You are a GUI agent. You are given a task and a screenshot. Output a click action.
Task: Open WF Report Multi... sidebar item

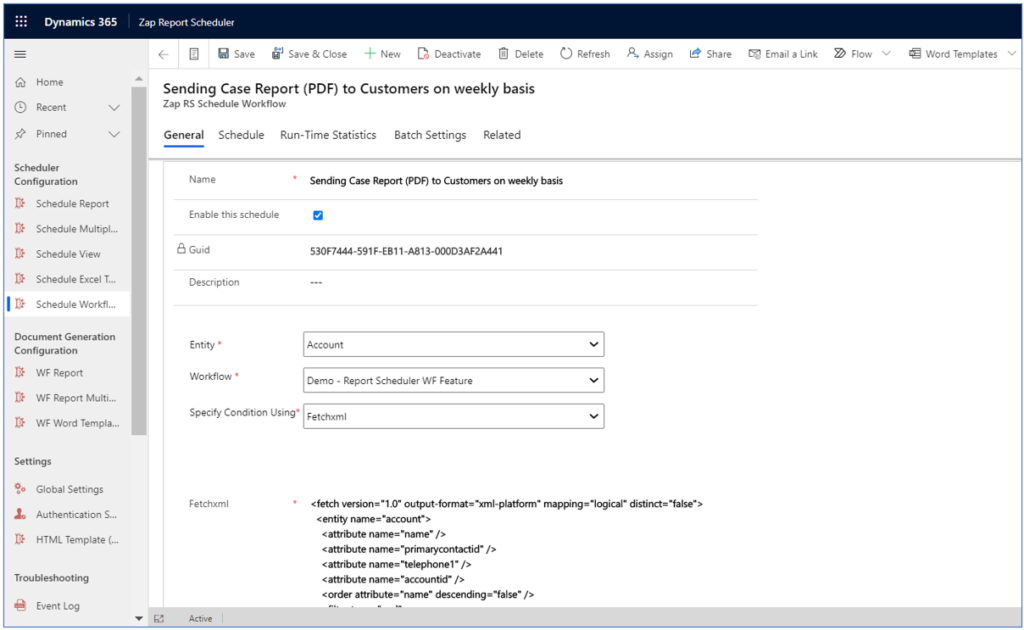(x=76, y=398)
